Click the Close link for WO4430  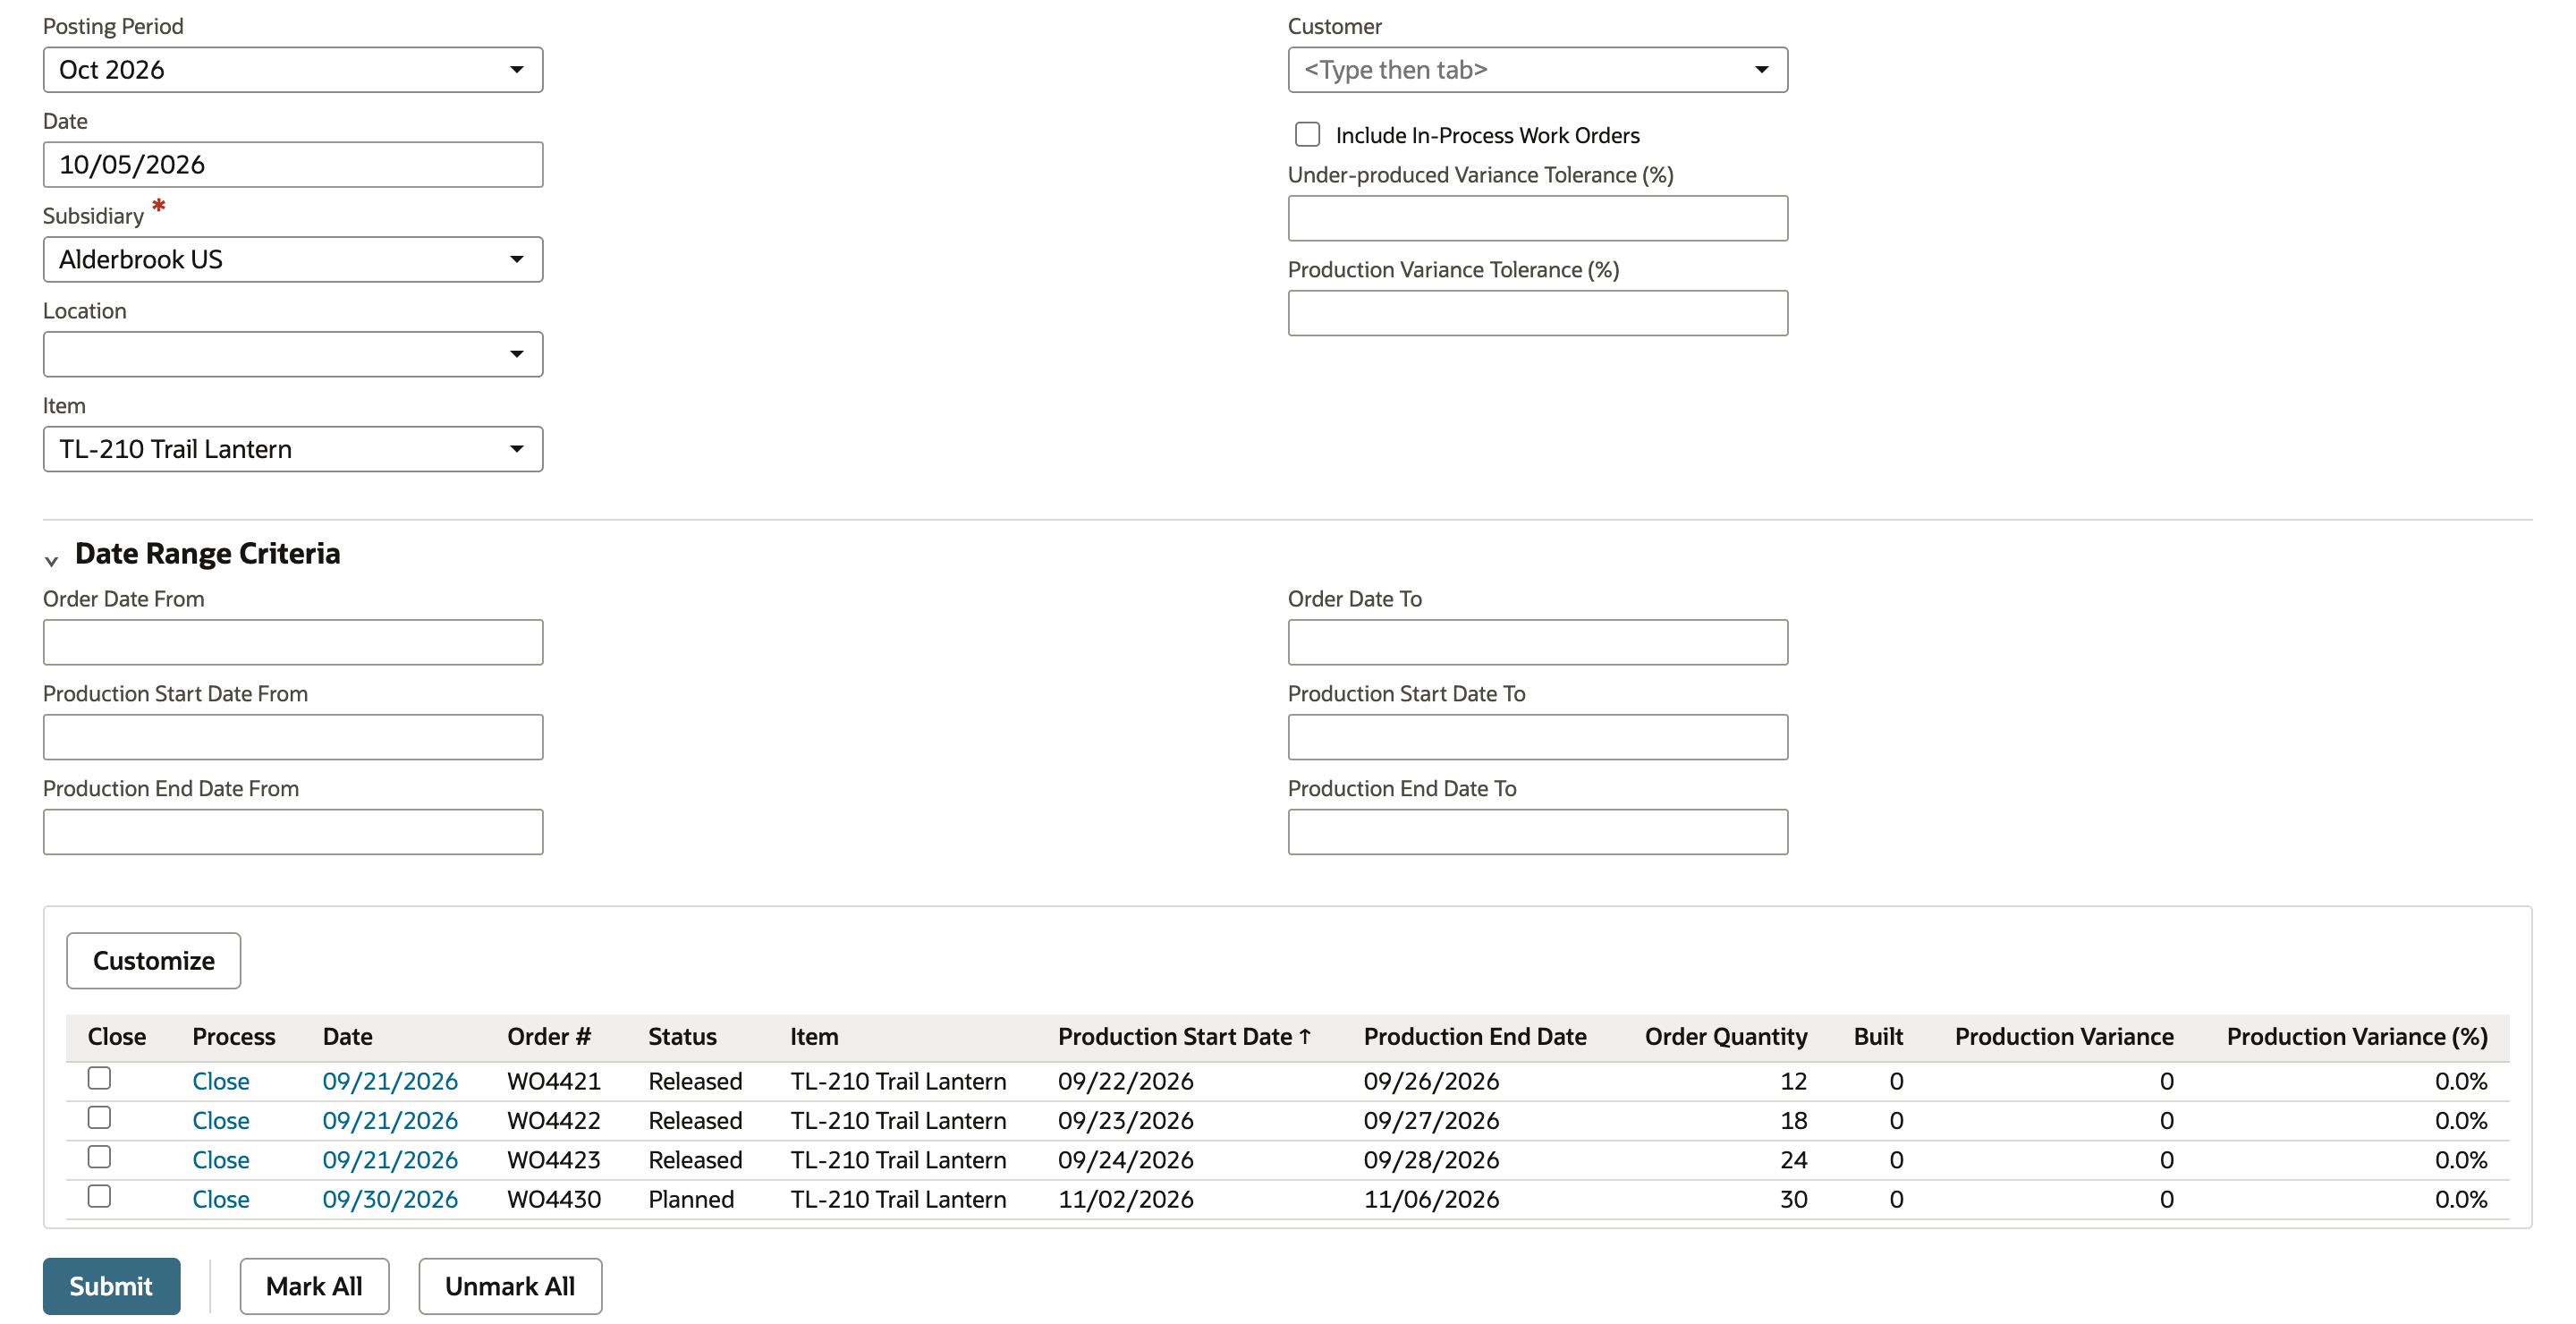(220, 1200)
